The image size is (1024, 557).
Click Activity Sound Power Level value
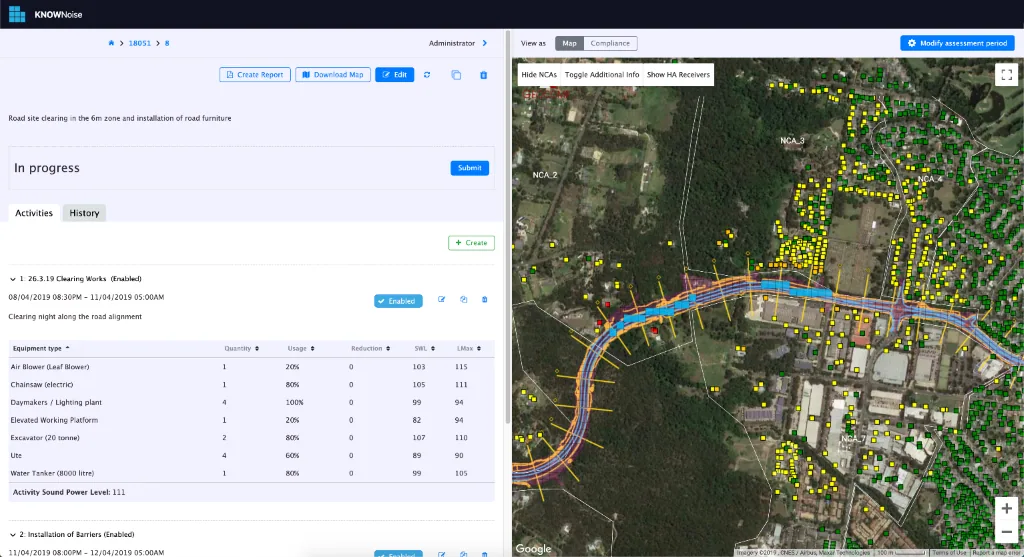118,492
